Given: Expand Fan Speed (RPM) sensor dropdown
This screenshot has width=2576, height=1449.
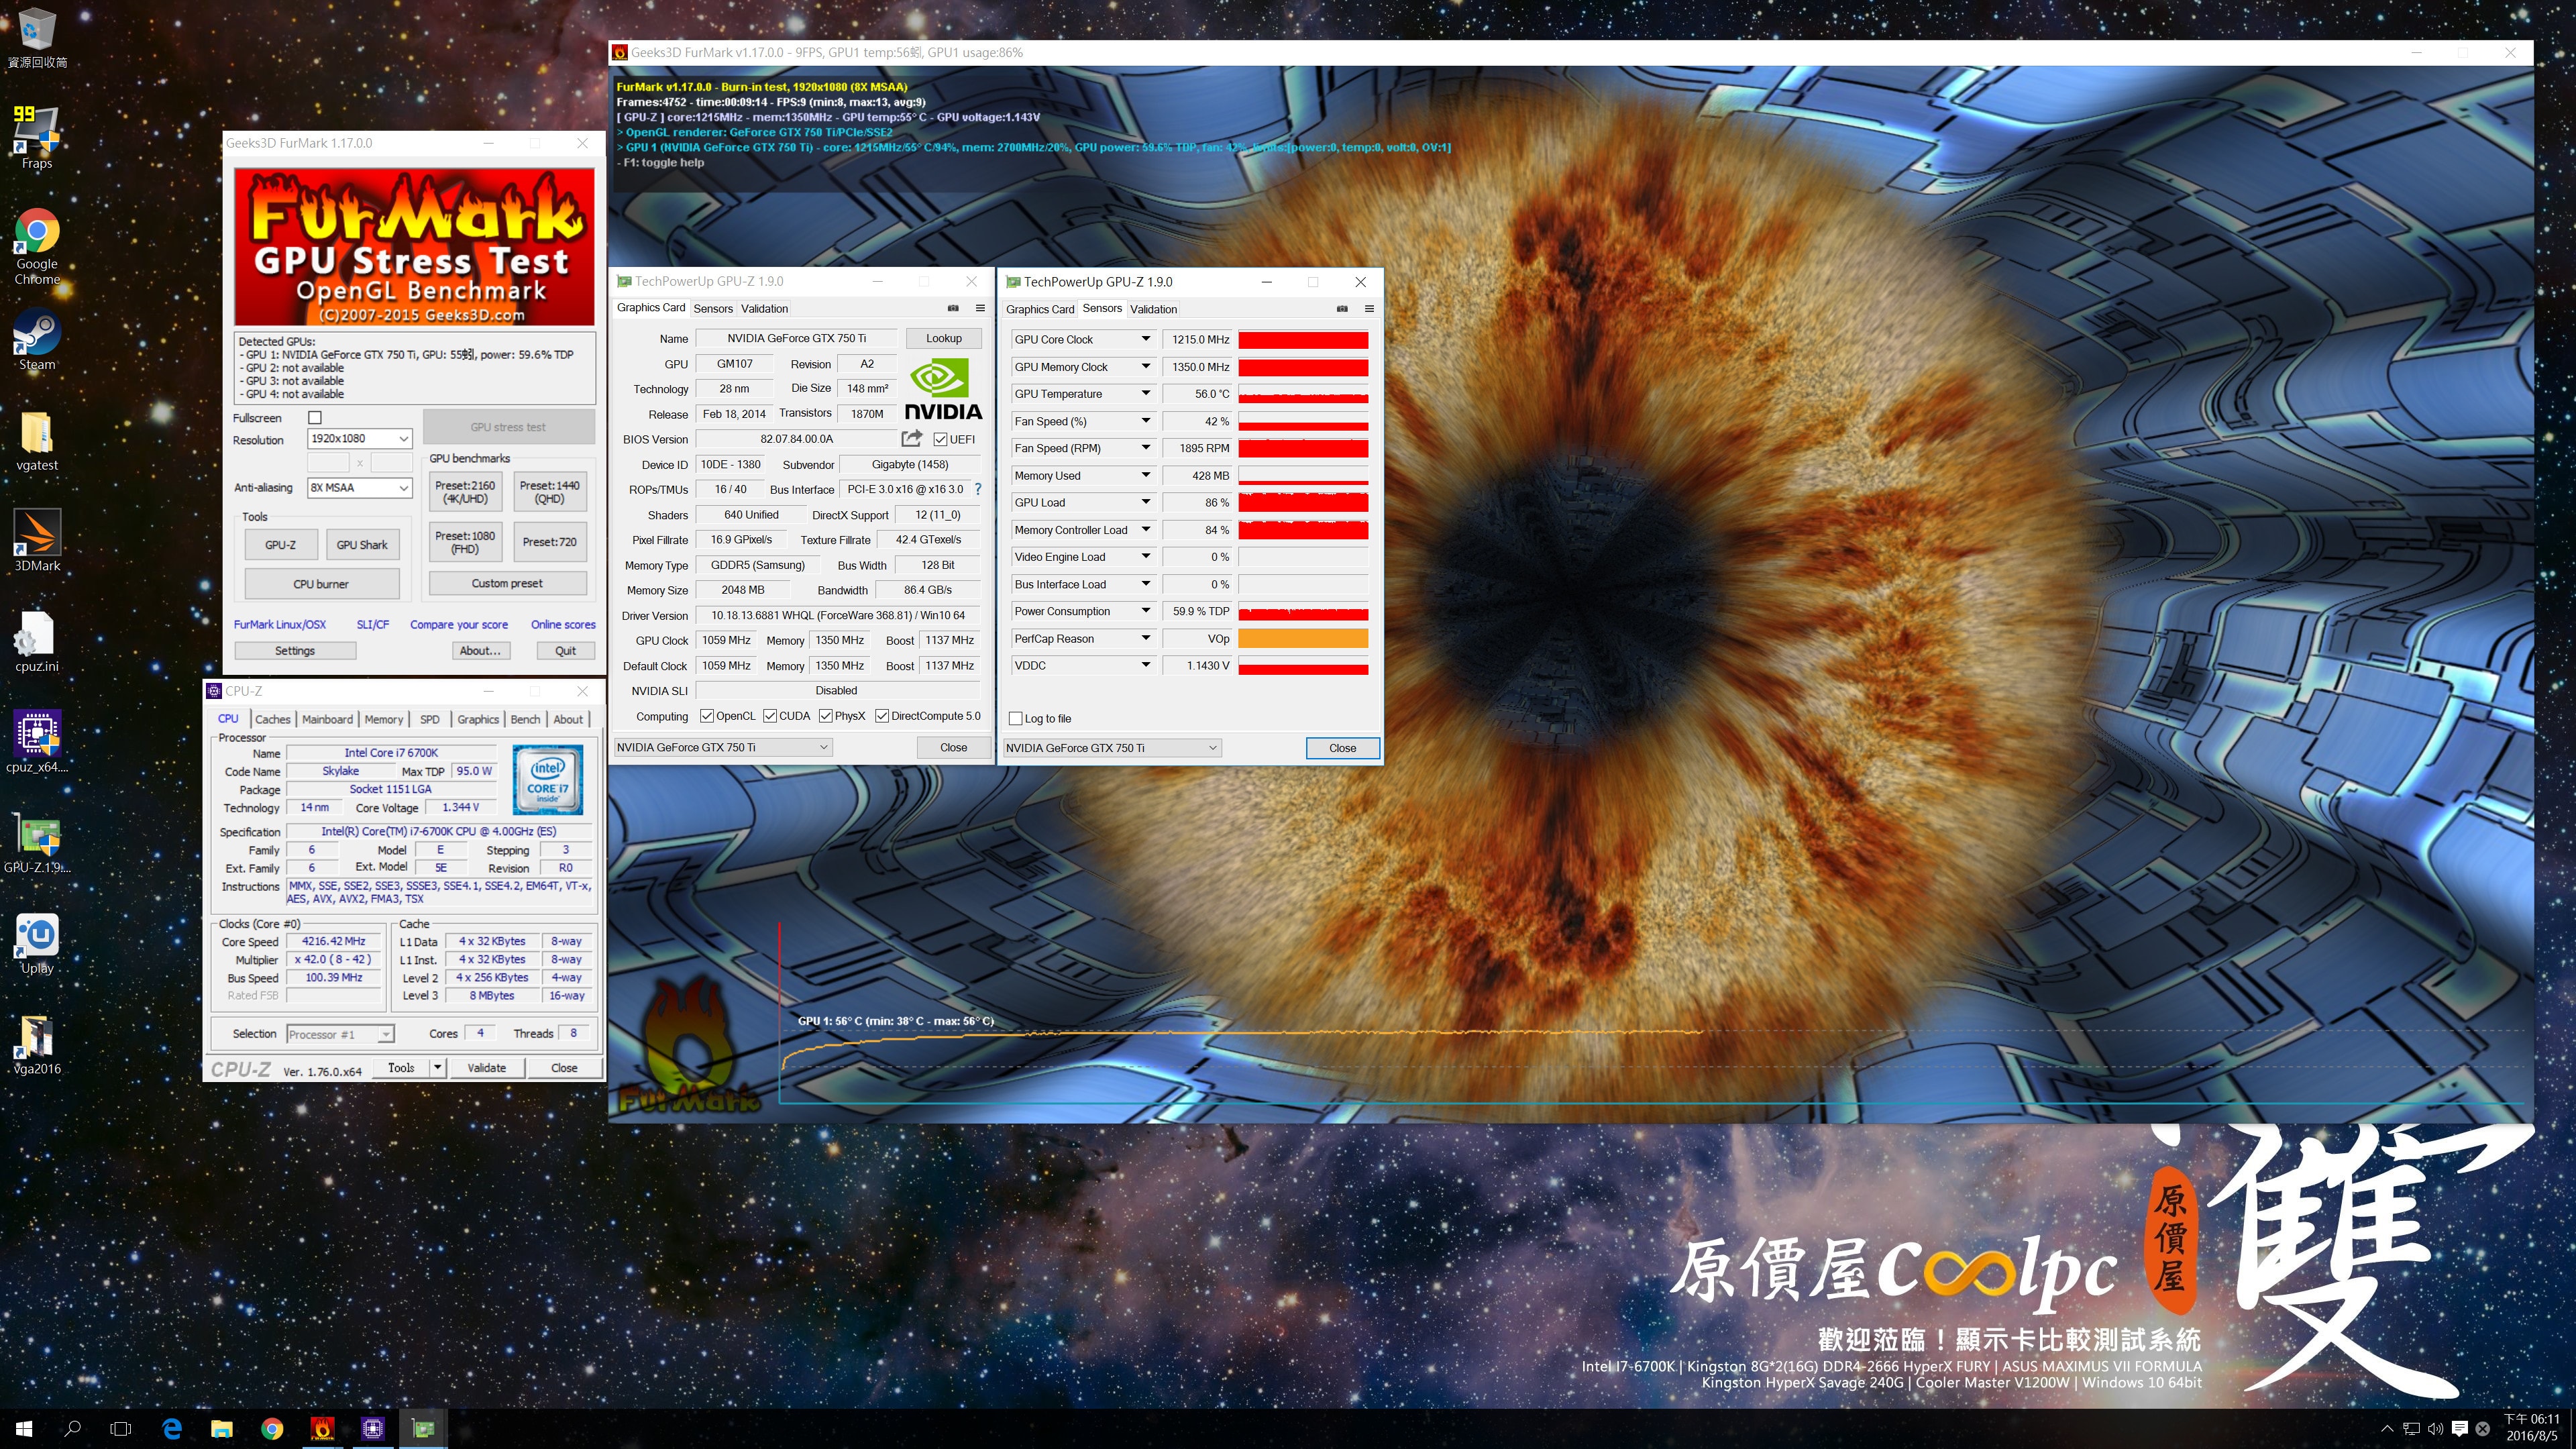Looking at the screenshot, I should point(1145,448).
